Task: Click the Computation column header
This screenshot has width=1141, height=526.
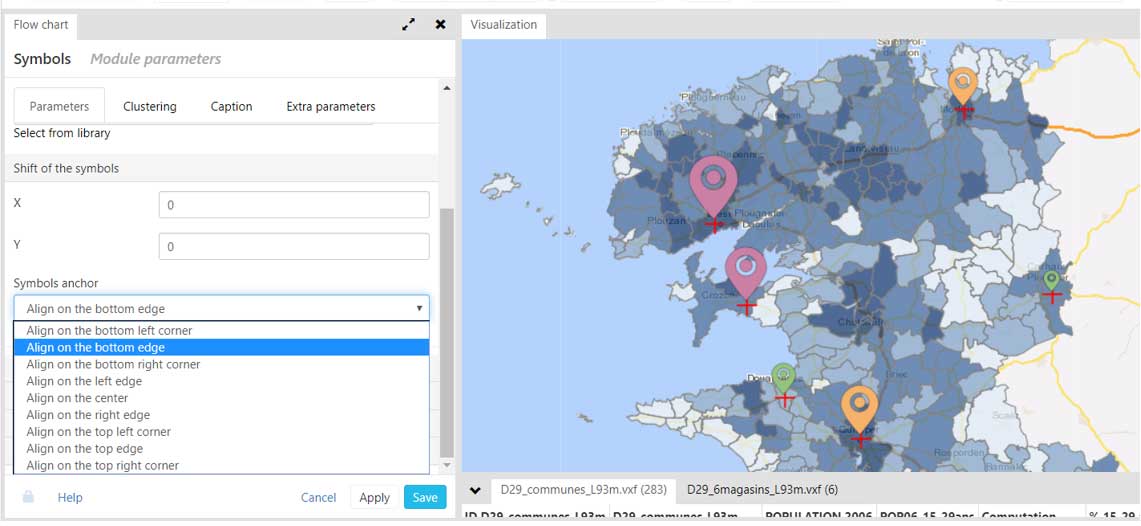Action: pos(1031,515)
